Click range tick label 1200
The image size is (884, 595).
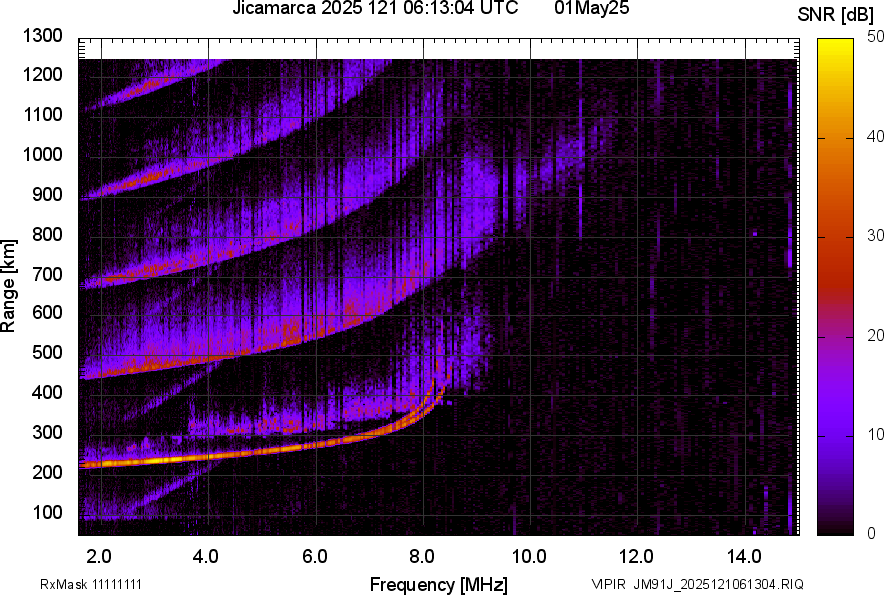point(42,74)
